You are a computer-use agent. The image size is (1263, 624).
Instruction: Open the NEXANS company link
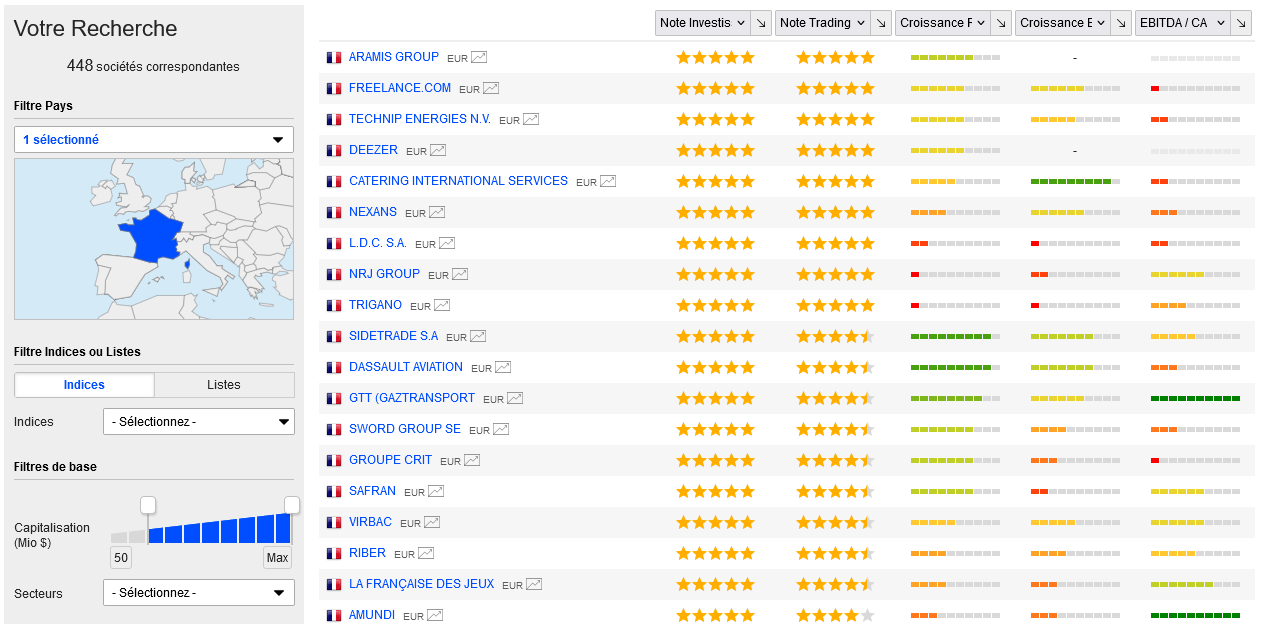tap(373, 212)
